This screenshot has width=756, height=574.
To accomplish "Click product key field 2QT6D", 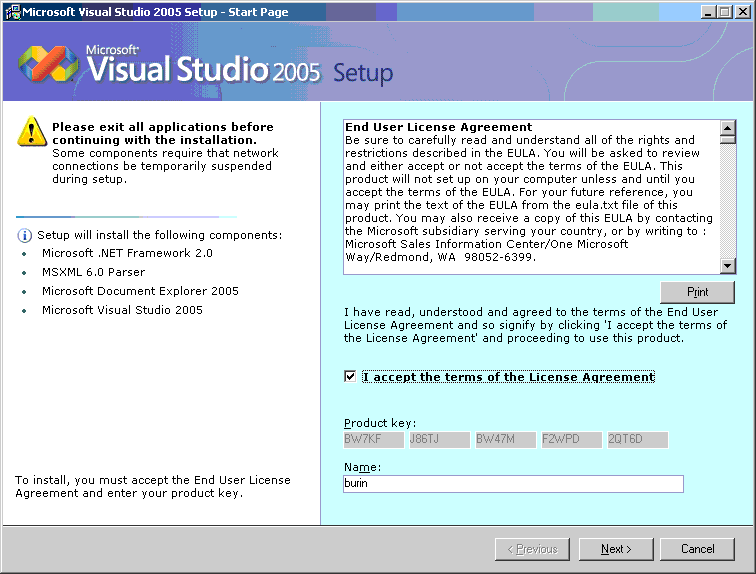I will 638,440.
